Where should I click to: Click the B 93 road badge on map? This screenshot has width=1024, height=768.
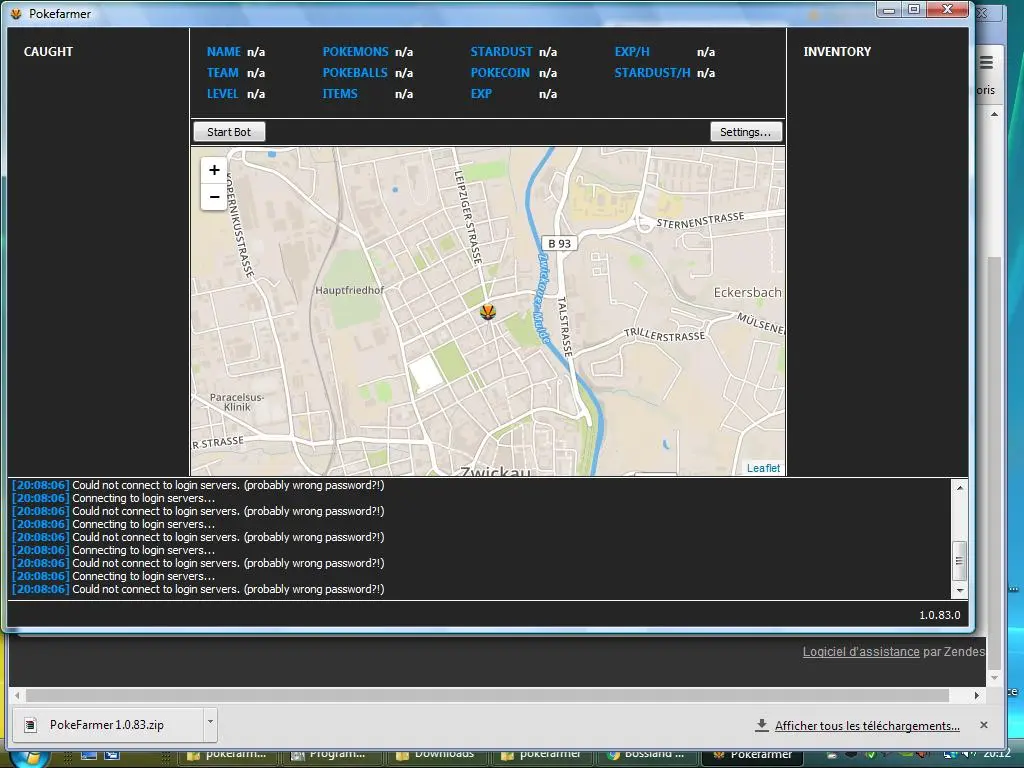pos(559,244)
